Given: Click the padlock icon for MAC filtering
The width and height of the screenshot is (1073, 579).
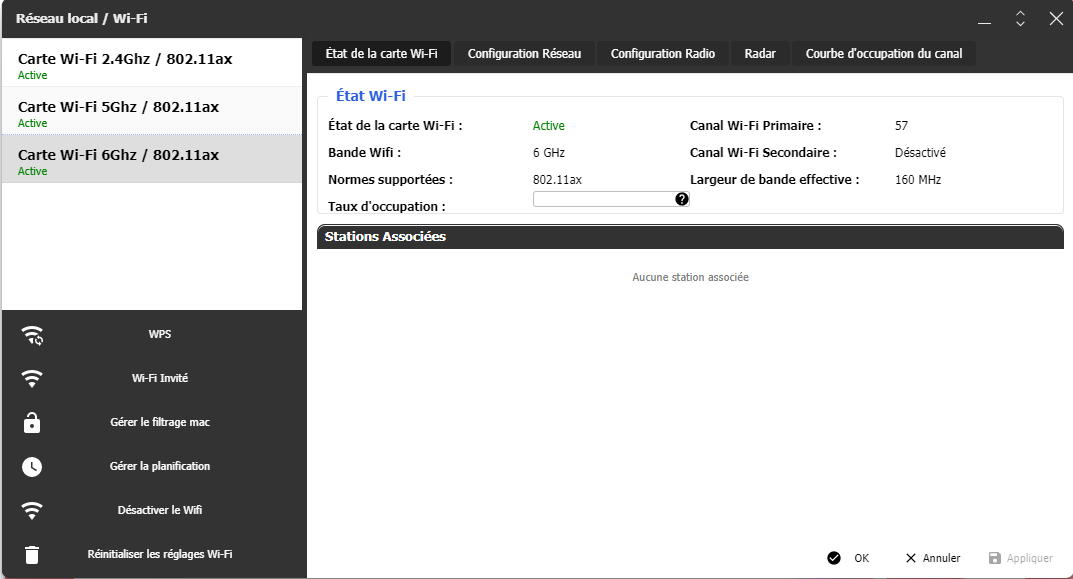Looking at the screenshot, I should click(32, 423).
